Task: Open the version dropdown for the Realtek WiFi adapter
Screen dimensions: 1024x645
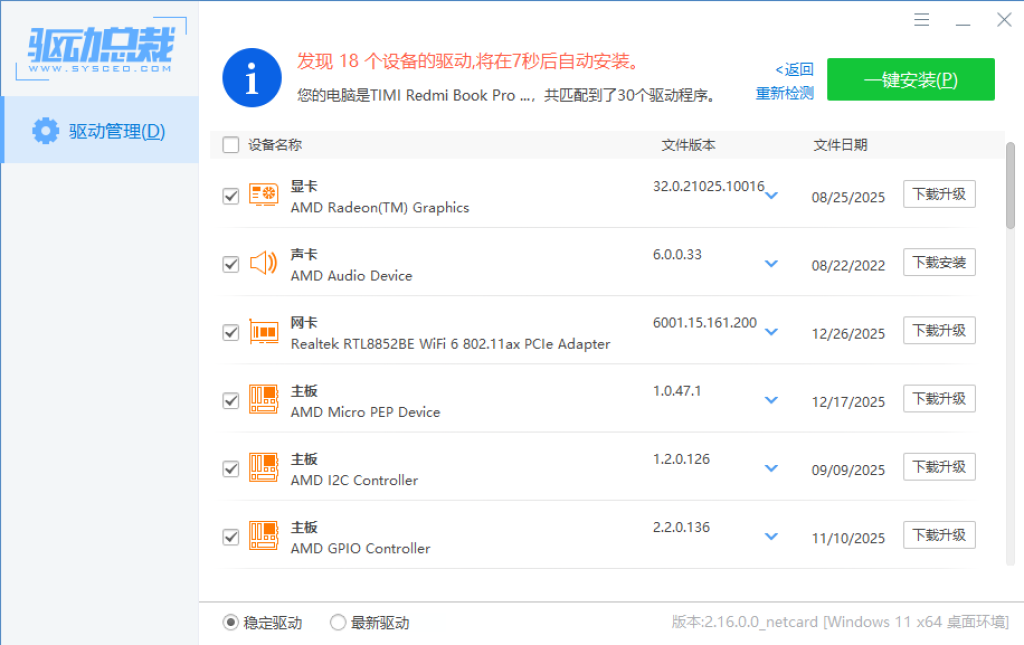Action: [x=771, y=332]
